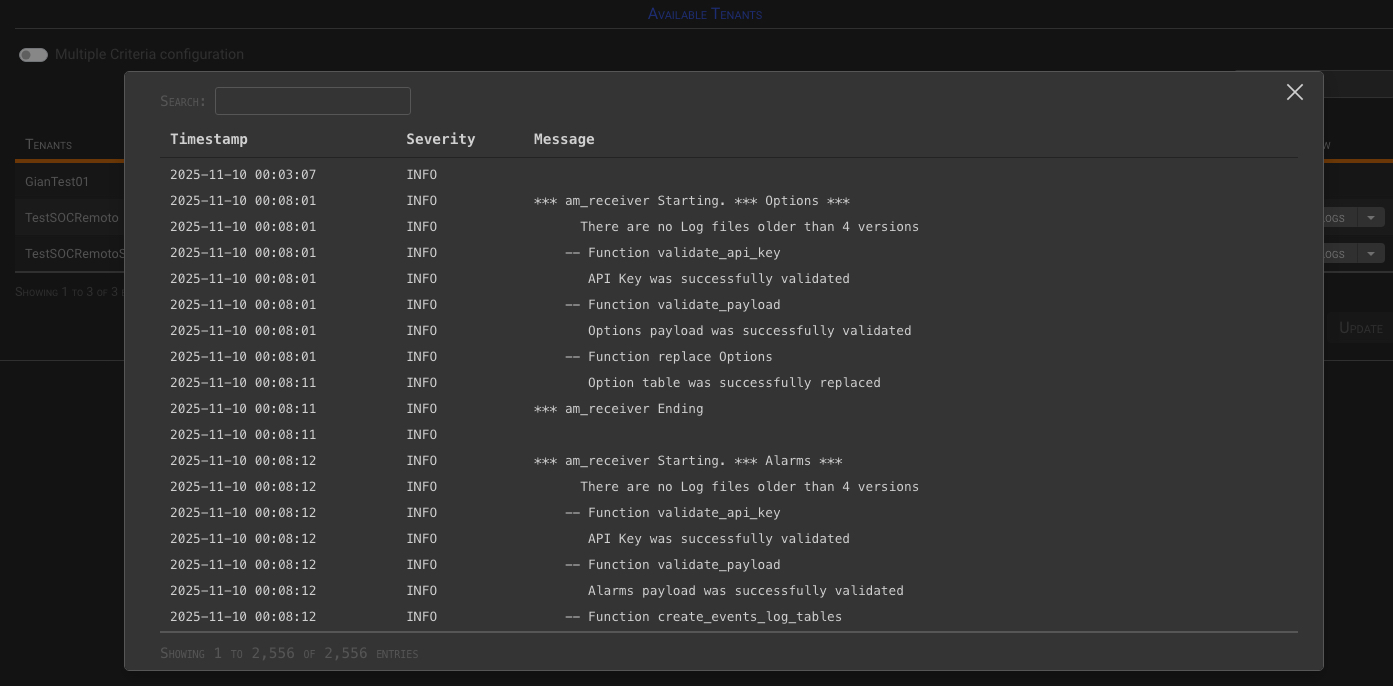Sort logs by Severity column header

coord(440,139)
